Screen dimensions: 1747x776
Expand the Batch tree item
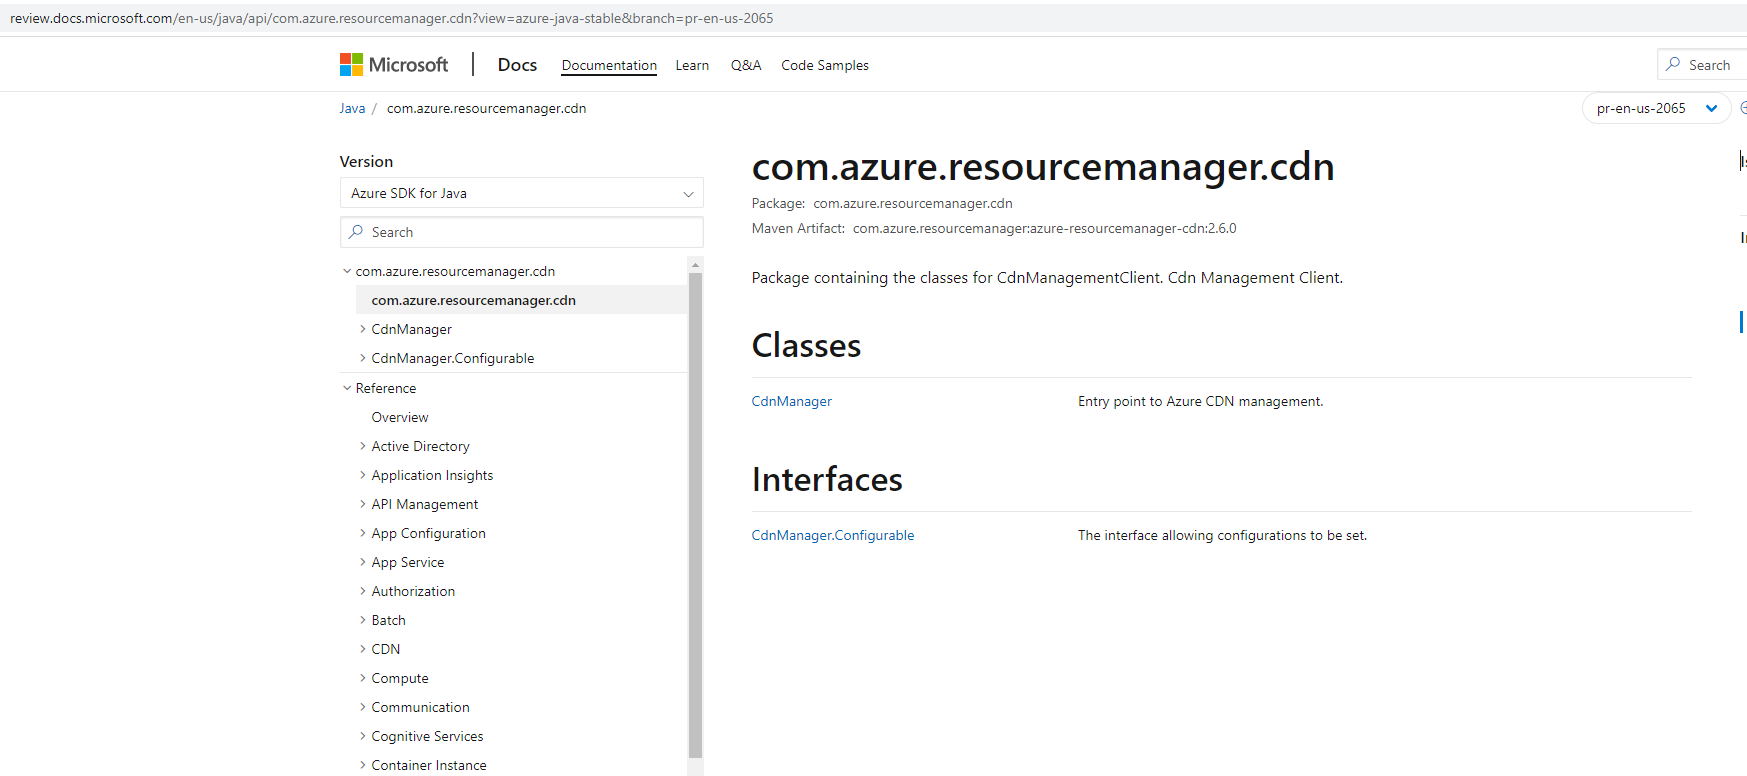362,620
